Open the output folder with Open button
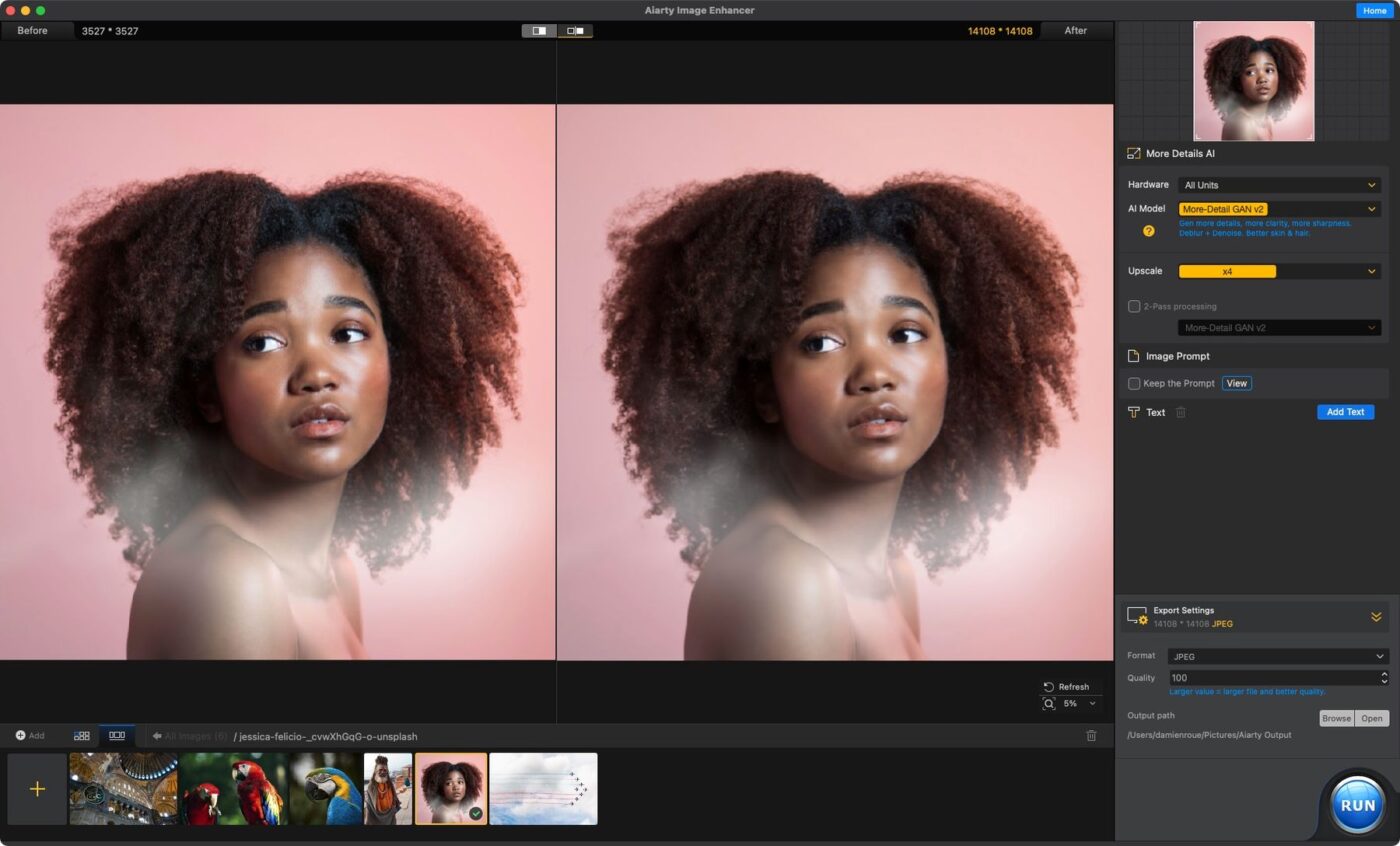This screenshot has width=1400, height=846. click(x=1372, y=718)
